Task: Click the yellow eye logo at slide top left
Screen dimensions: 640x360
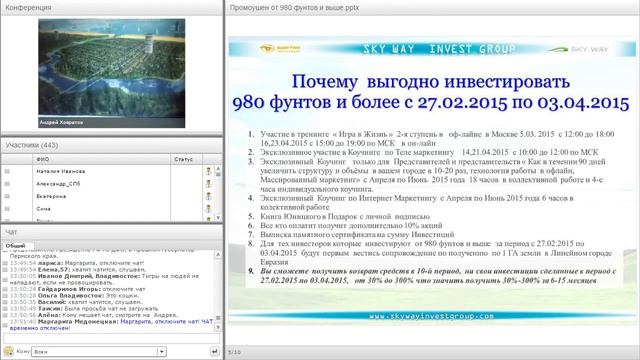Action: coord(280,49)
